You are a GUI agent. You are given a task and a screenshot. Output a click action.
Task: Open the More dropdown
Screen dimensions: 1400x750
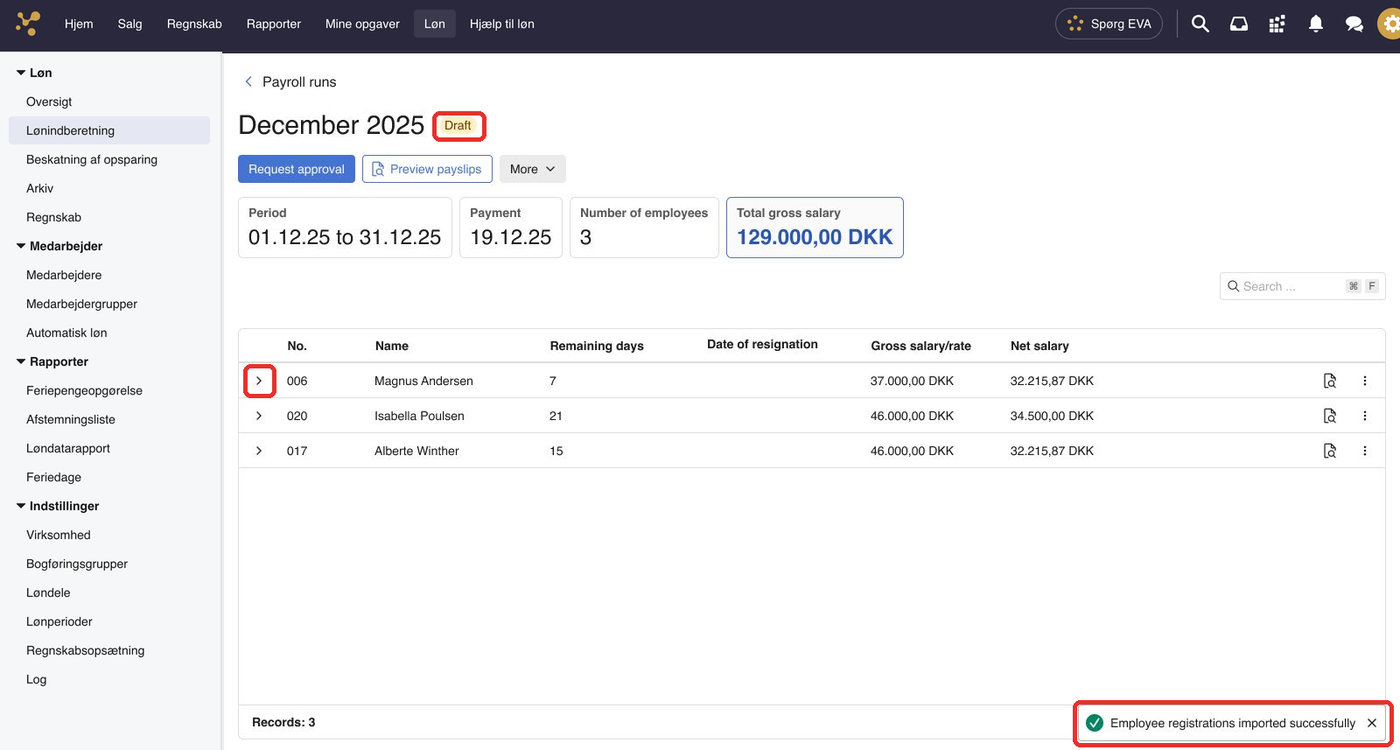(532, 169)
